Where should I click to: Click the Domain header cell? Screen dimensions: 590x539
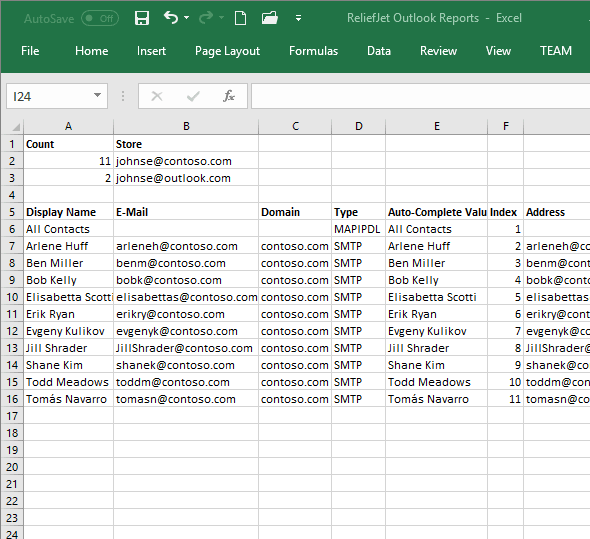tap(295, 212)
